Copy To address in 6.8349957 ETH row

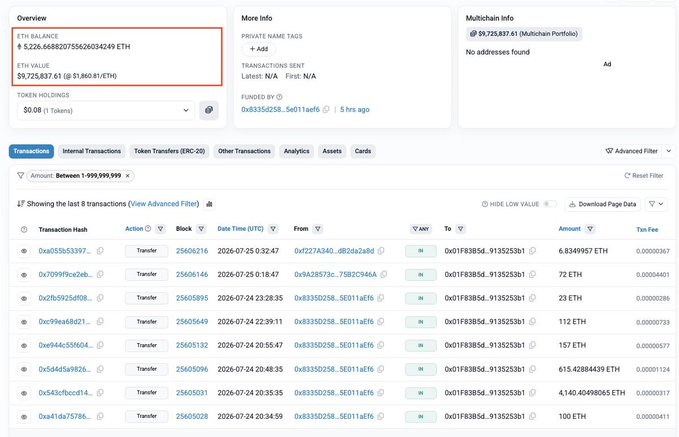click(532, 251)
